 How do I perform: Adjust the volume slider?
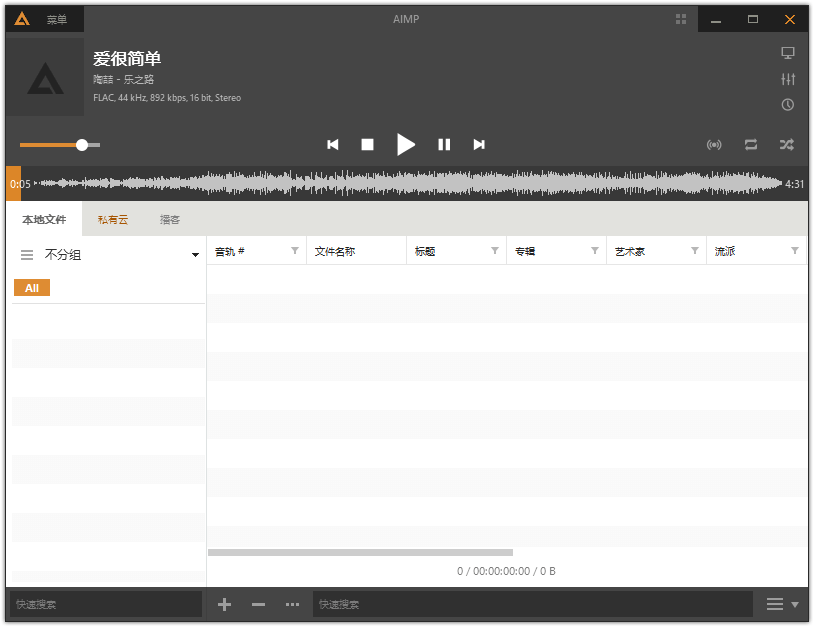pyautogui.click(x=82, y=144)
